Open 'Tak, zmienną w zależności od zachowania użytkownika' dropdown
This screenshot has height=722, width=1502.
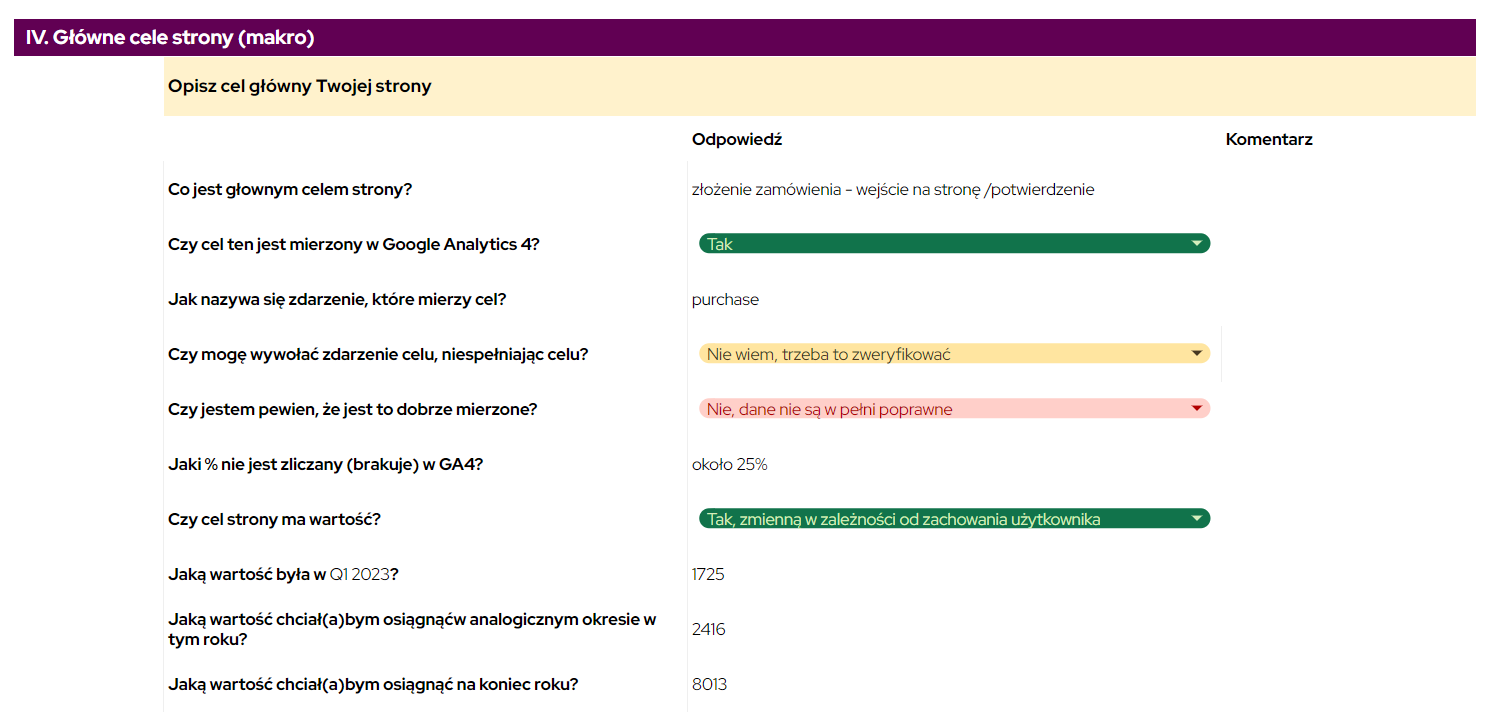pyautogui.click(x=954, y=519)
